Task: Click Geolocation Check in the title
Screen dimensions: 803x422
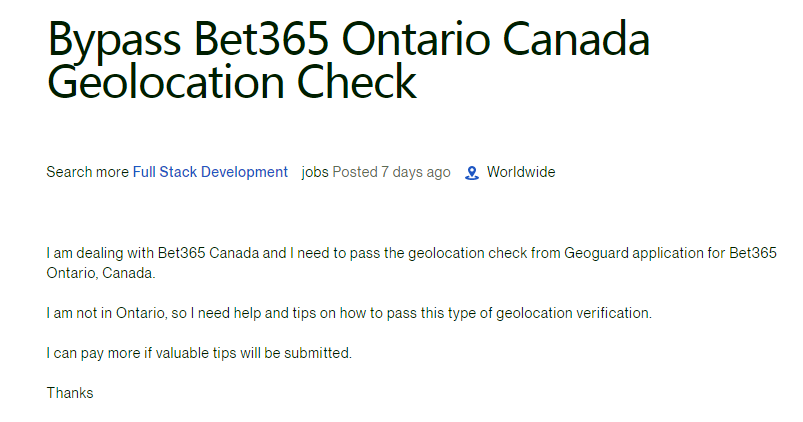Action: pos(232,82)
